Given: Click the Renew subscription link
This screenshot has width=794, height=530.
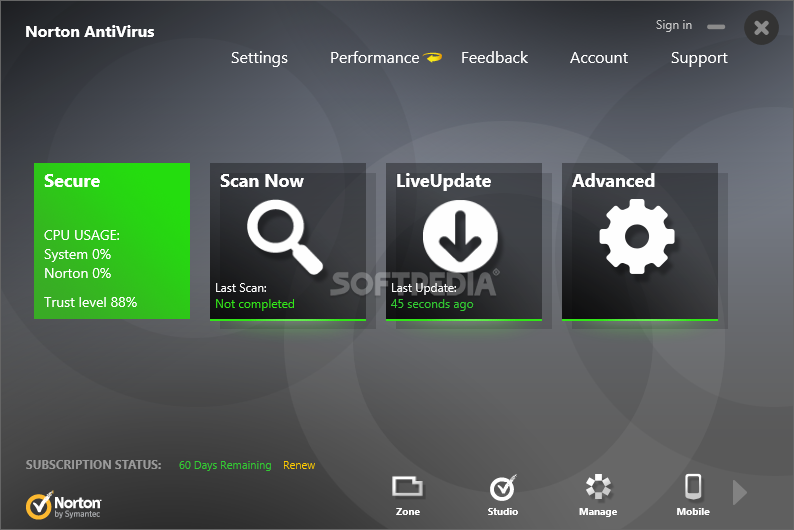Looking at the screenshot, I should coord(299,465).
